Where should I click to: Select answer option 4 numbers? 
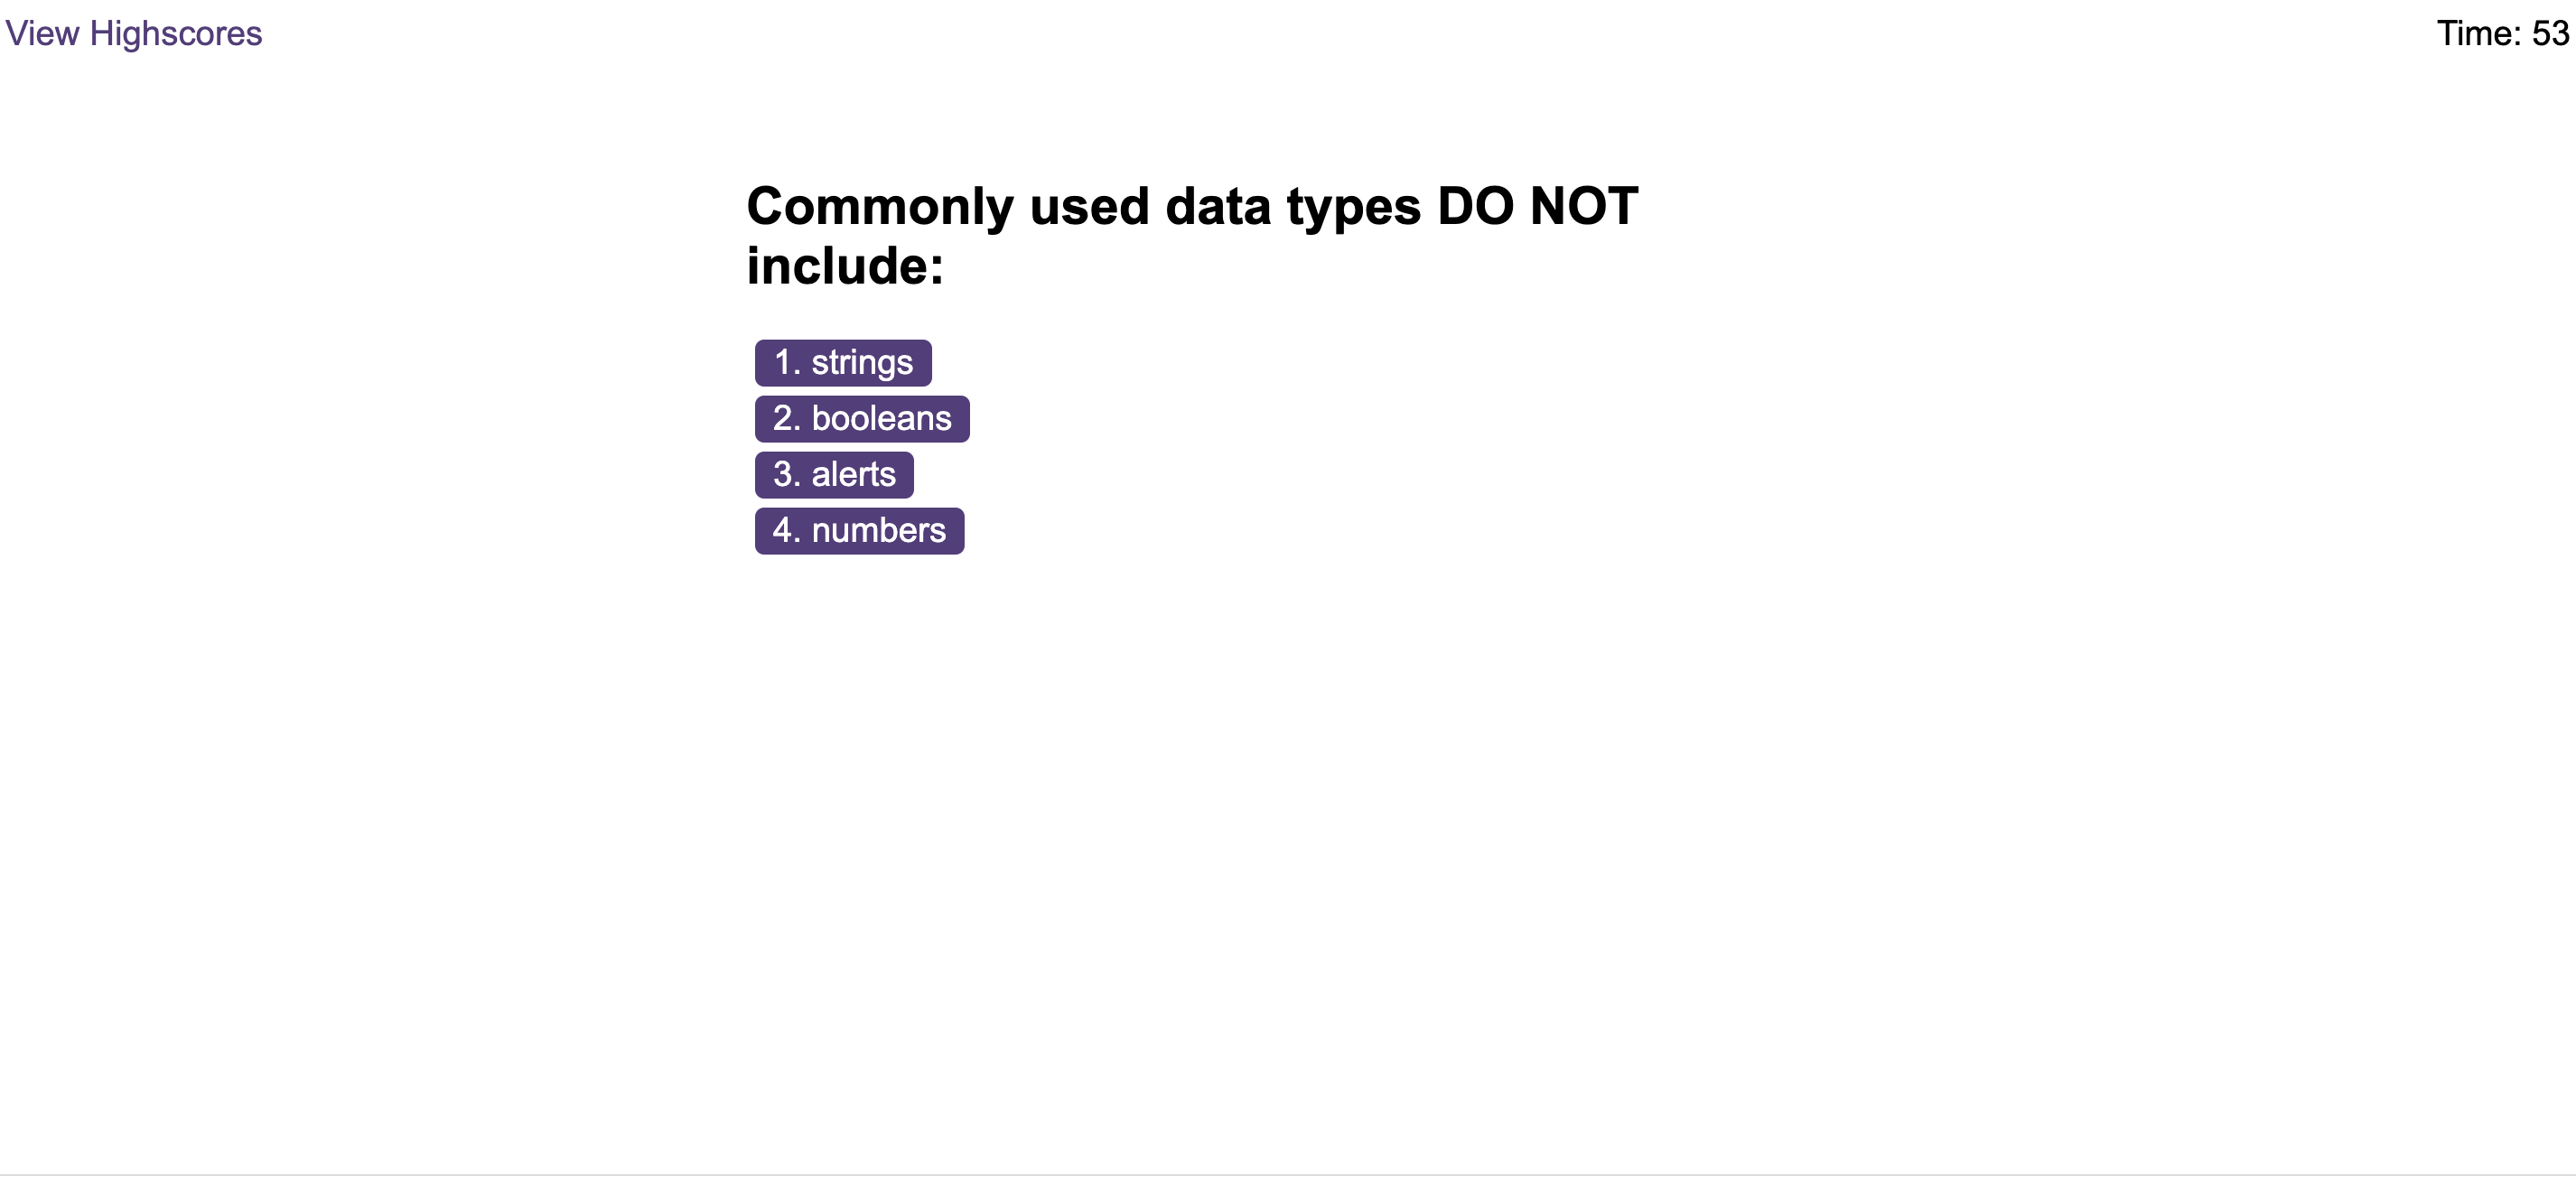858,530
